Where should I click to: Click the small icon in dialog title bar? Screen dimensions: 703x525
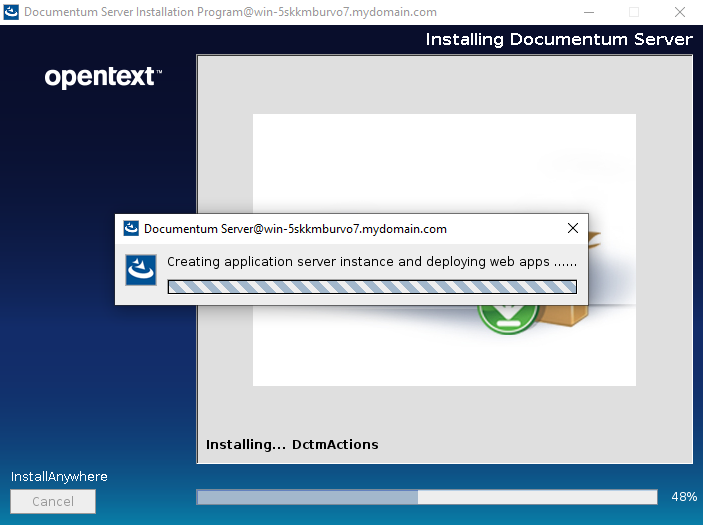pyautogui.click(x=130, y=229)
